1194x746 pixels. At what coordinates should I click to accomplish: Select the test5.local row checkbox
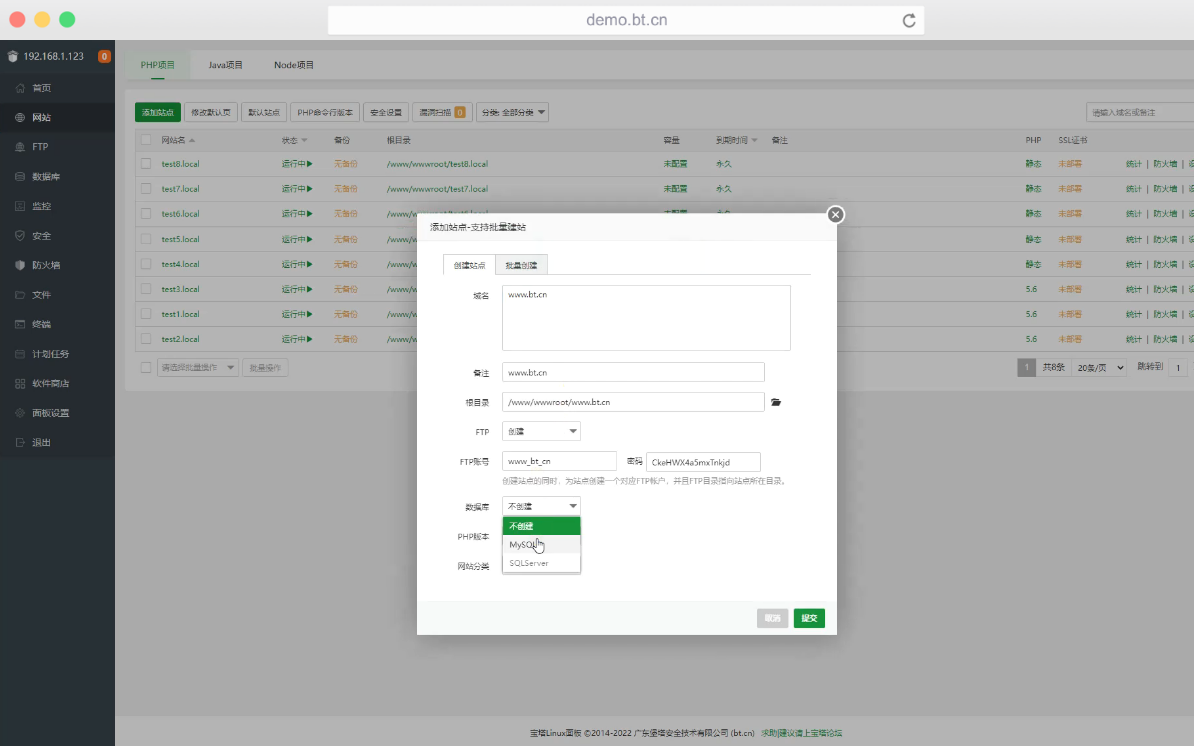point(146,239)
